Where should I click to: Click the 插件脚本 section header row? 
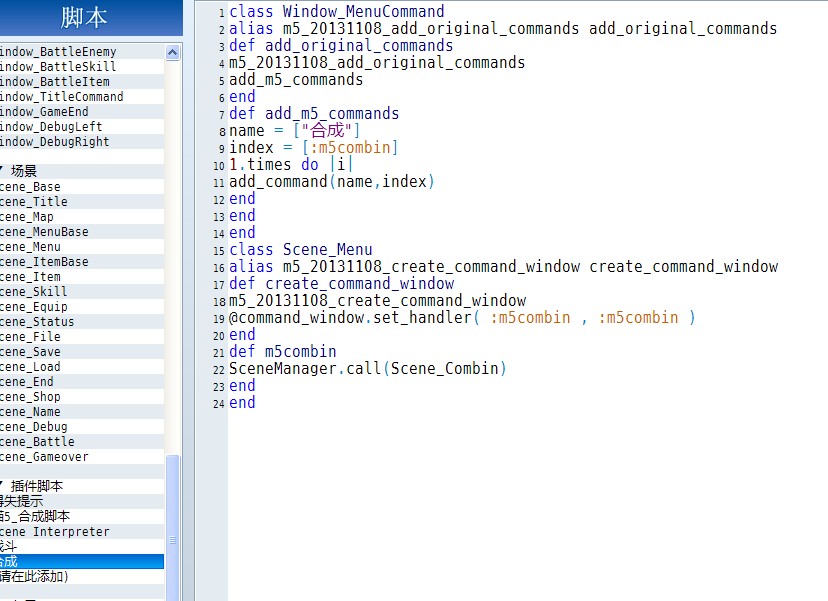point(82,486)
